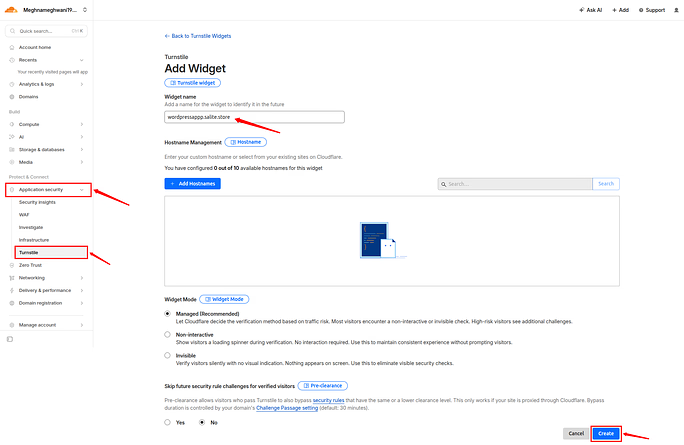Viewport: 684px width, 445px height.
Task: Choose Yes for pre-clearance
Action: coord(168,422)
